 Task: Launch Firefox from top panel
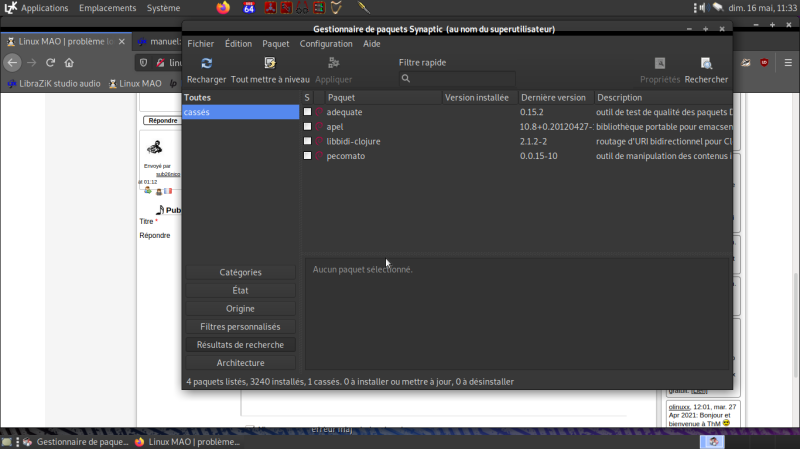223,8
